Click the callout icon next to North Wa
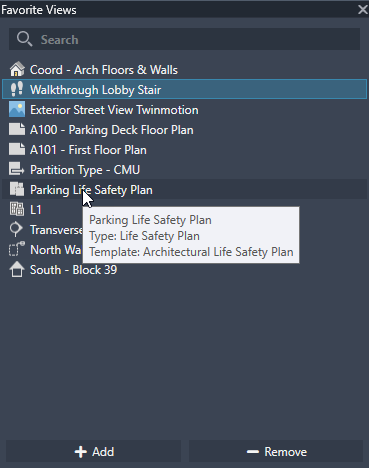 click(x=17, y=249)
